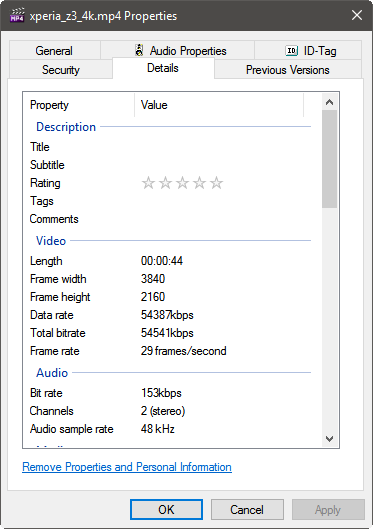Screen dimensions: 373x529
Task: Click the Tags value field
Action: pyautogui.click(x=223, y=201)
